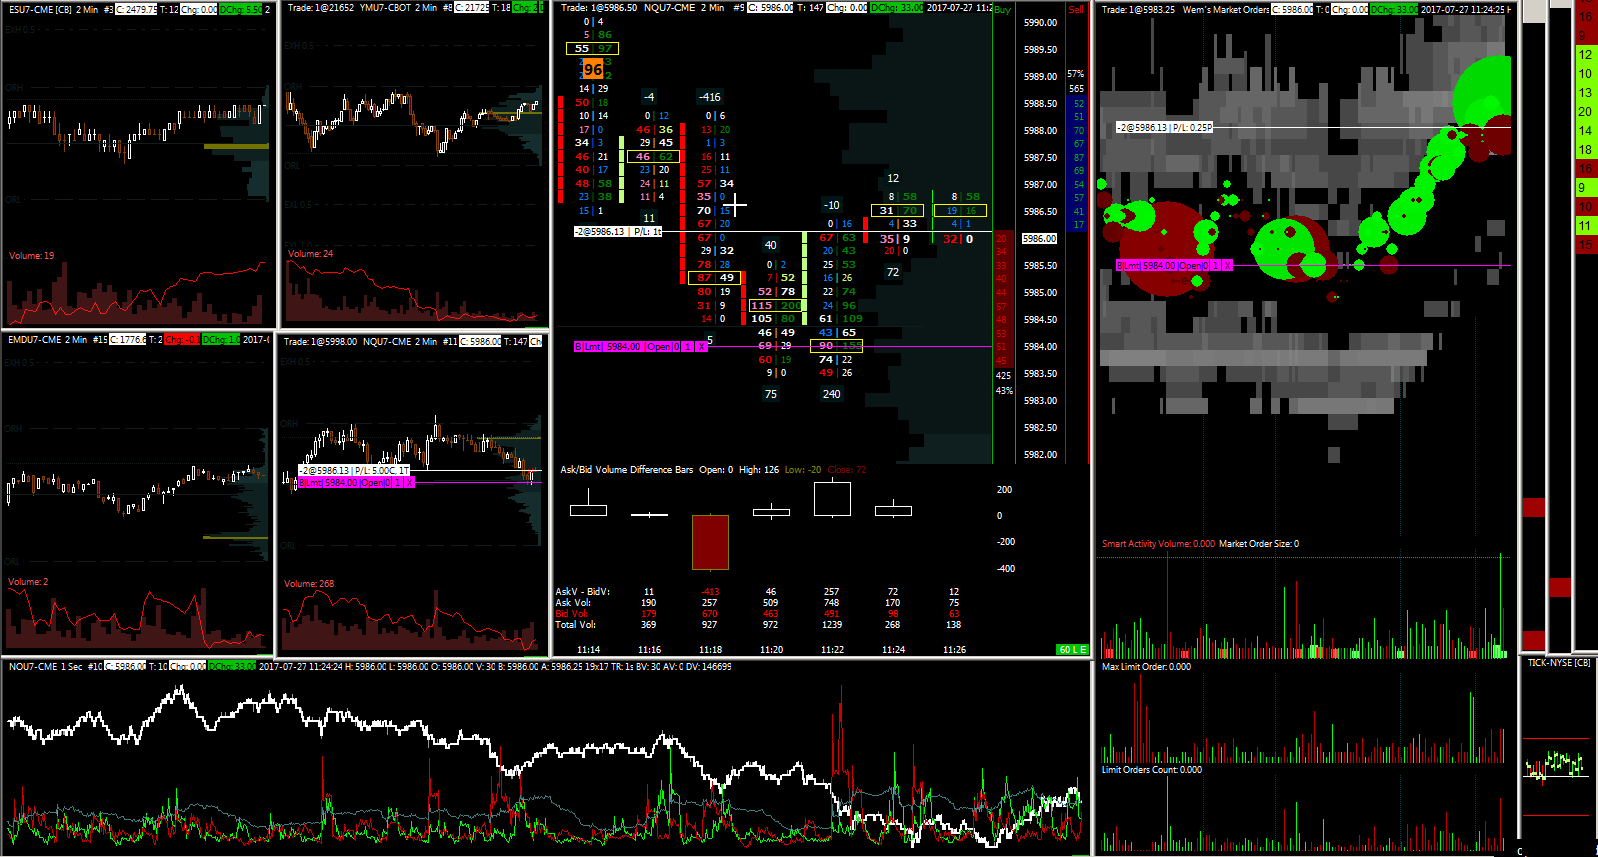Click the red Bid Vol row label

pos(572,614)
